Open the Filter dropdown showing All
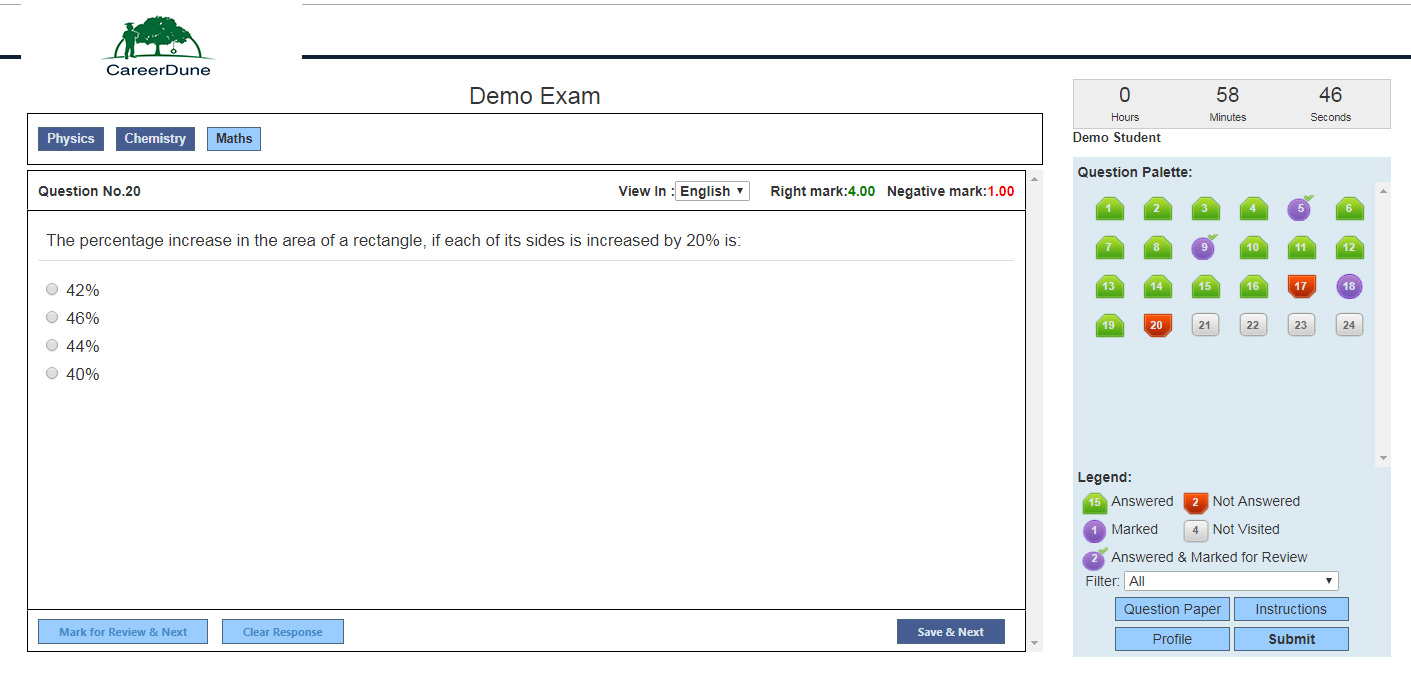Screen dimensions: 1411x699 pyautogui.click(x=1231, y=581)
